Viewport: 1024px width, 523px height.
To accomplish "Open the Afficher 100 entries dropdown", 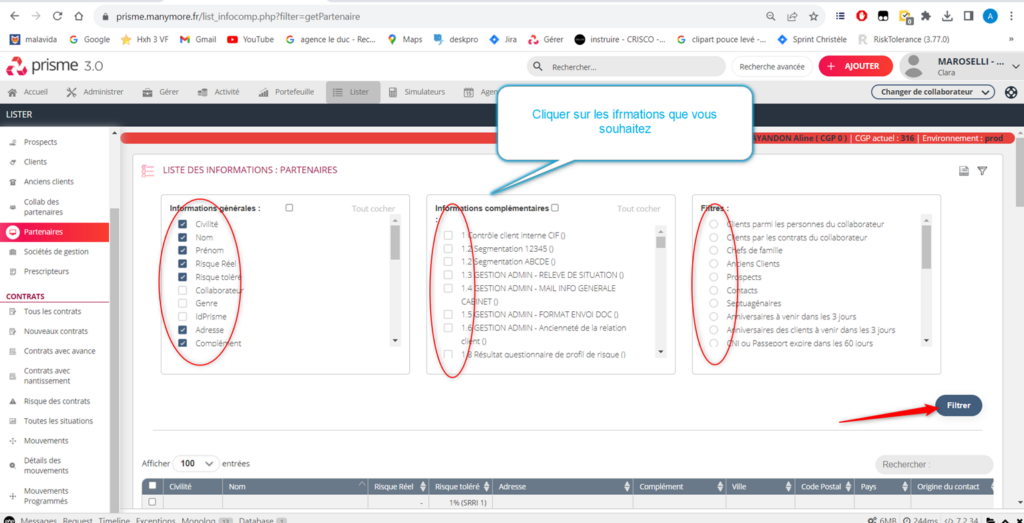I will click(197, 464).
